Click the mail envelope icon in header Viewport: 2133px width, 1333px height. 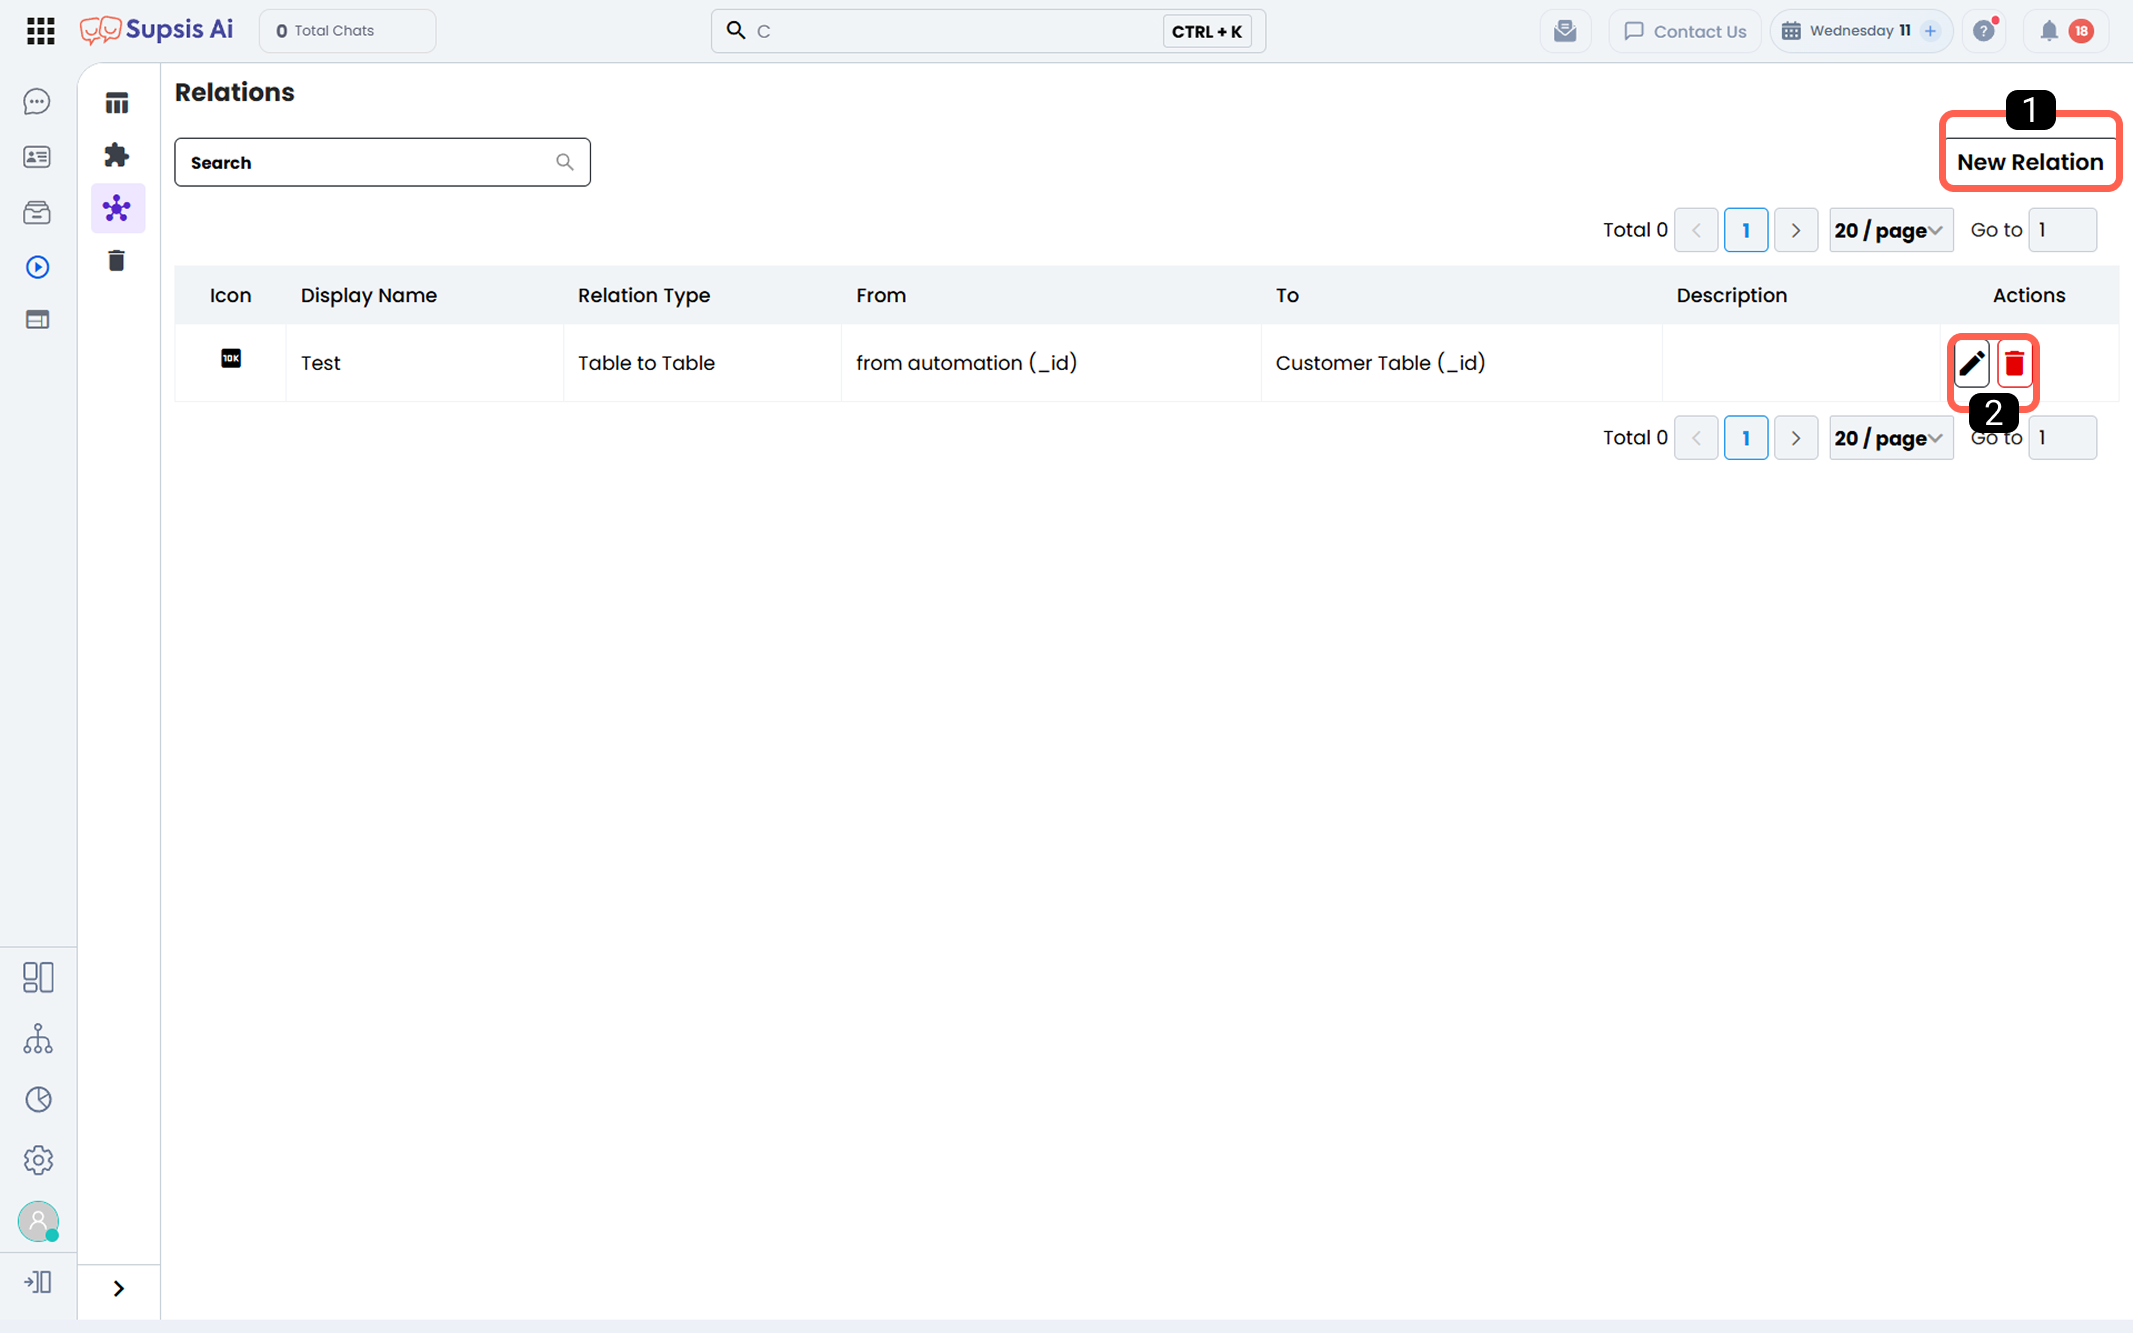[x=1565, y=31]
